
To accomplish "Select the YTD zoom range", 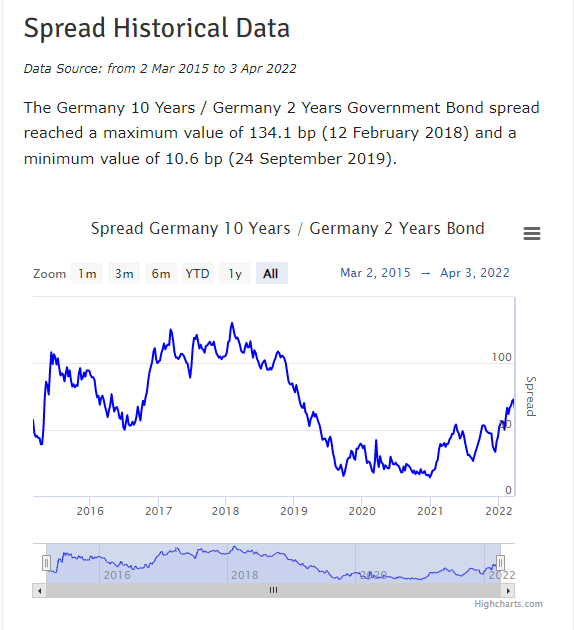I will pos(198,274).
